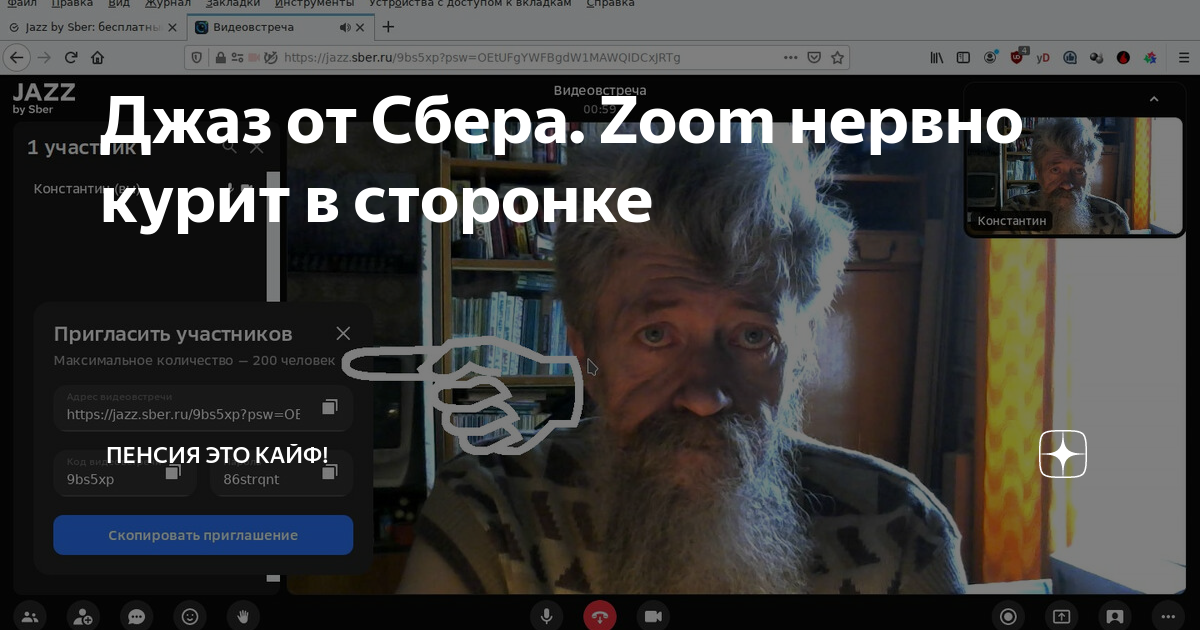Go back in the browser
This screenshot has width=1200, height=630.
pyautogui.click(x=17, y=58)
